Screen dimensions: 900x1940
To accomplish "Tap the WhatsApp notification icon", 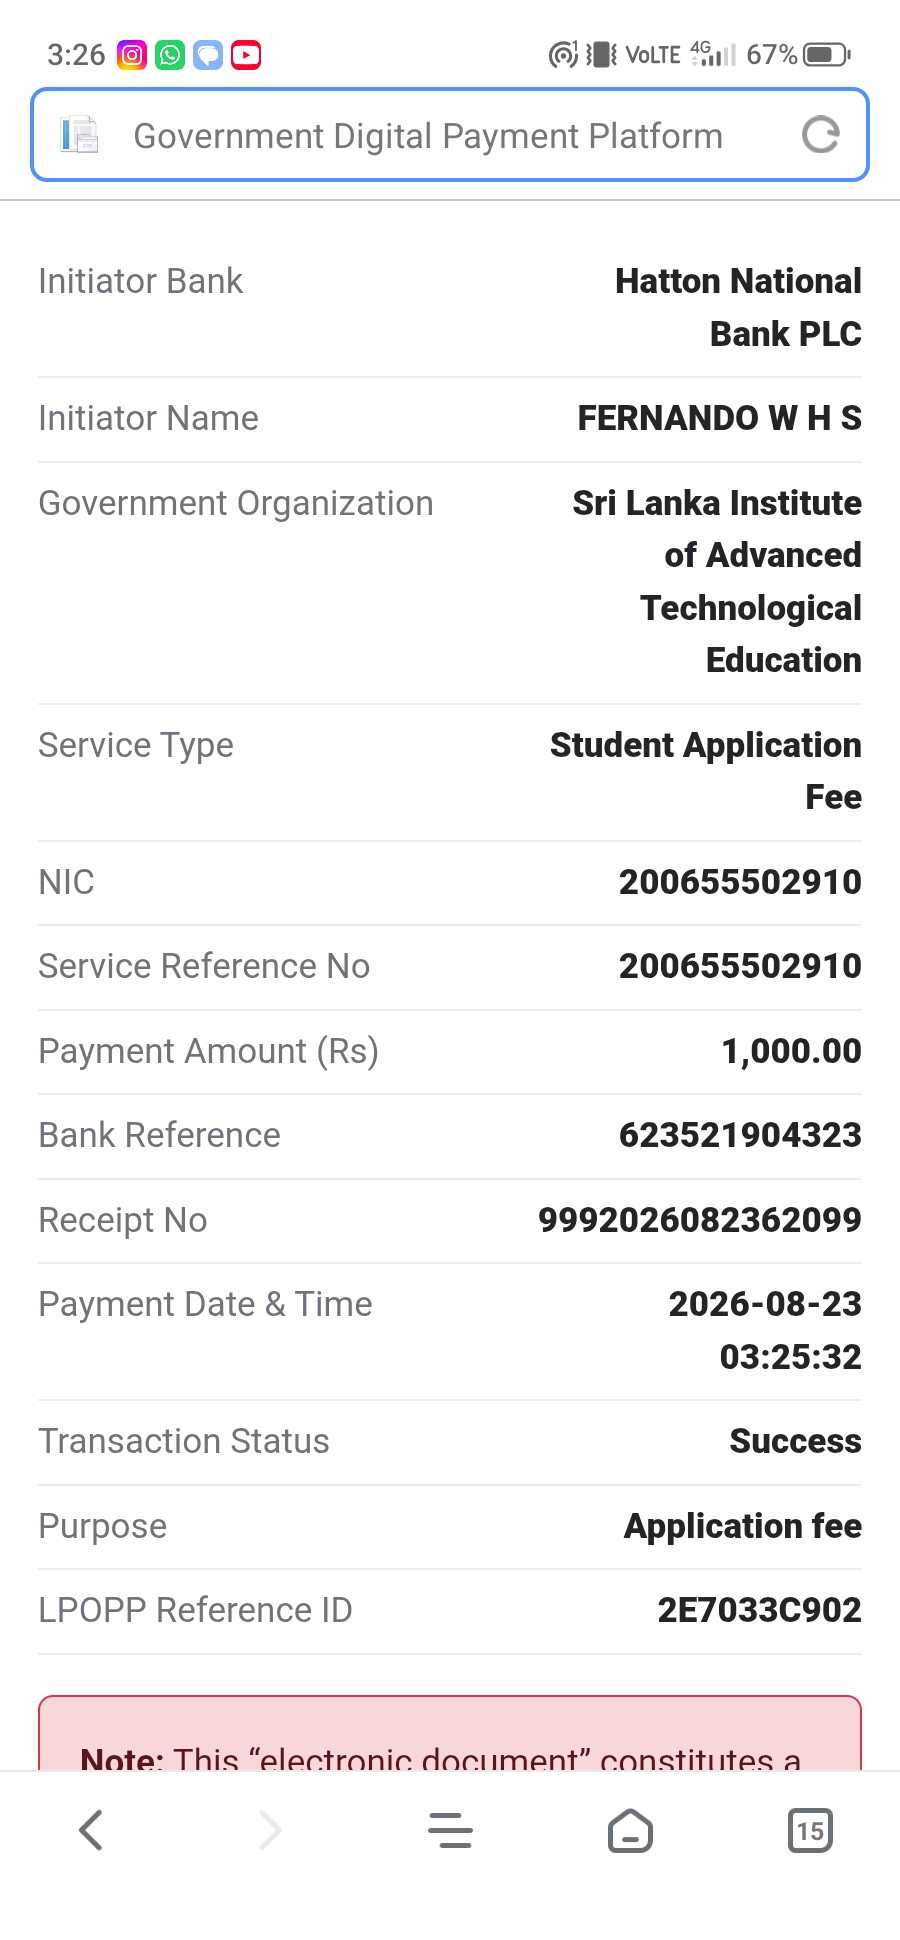I will click(x=170, y=54).
